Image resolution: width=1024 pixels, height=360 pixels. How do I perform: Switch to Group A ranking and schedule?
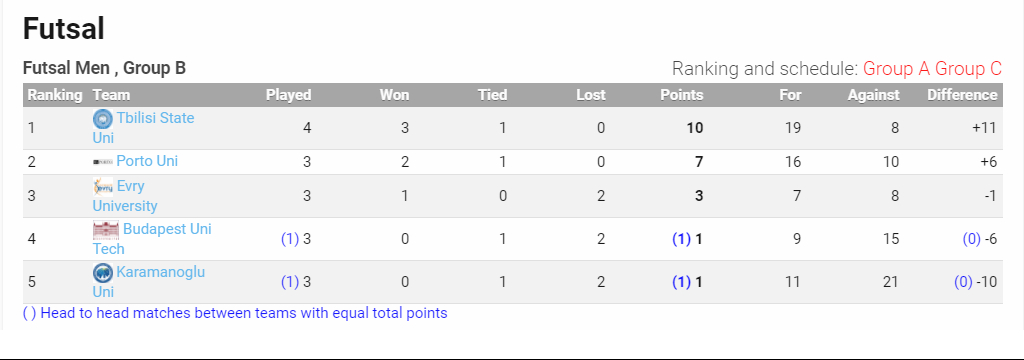897,69
